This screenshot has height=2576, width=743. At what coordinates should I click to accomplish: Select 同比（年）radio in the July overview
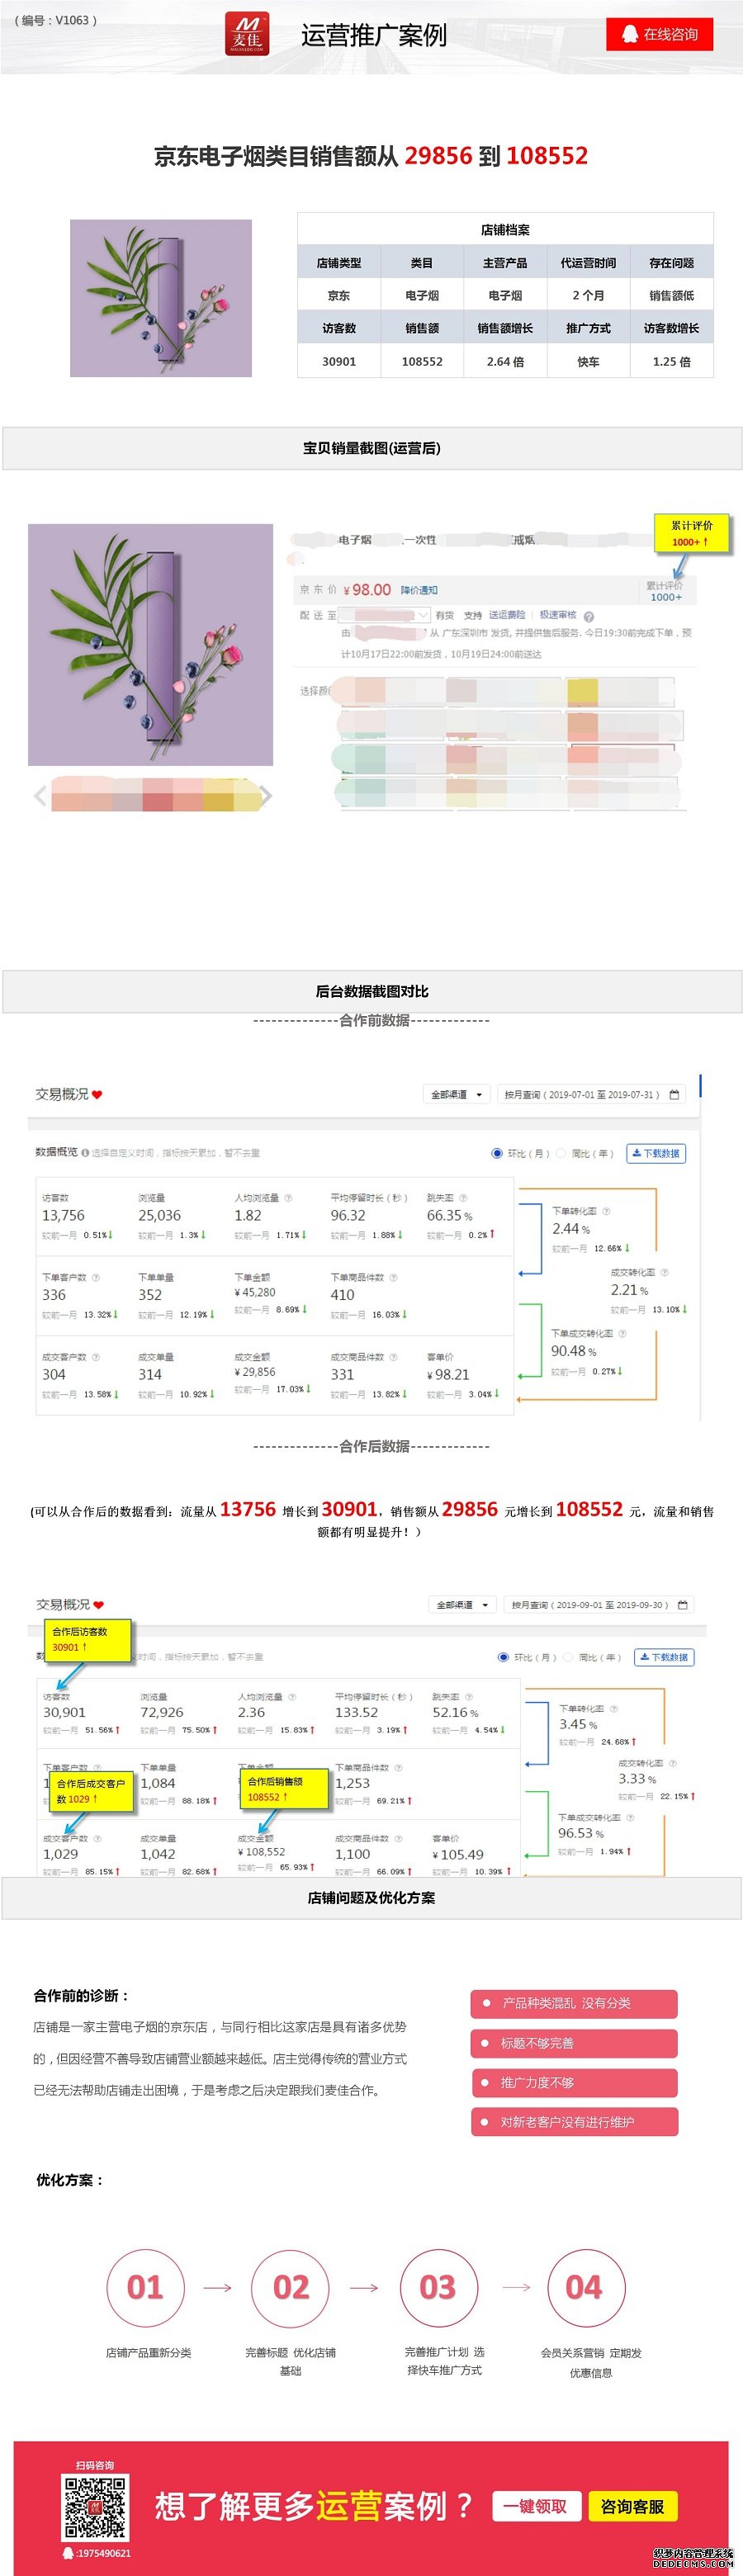561,1153
